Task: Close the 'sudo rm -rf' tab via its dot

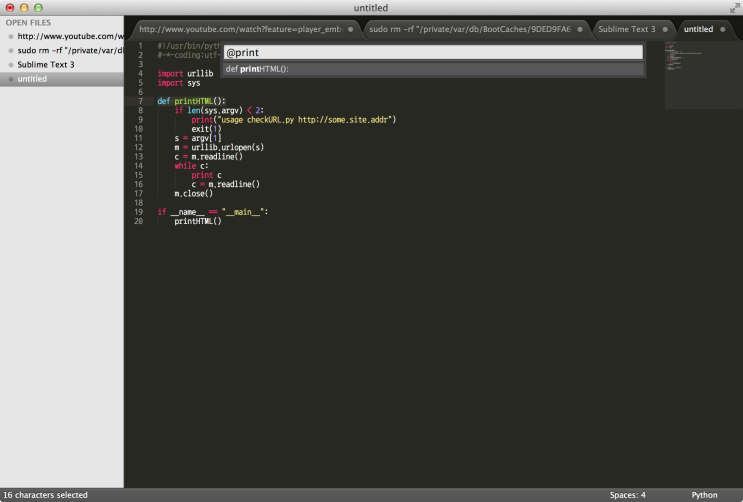Action: click(x=580, y=29)
